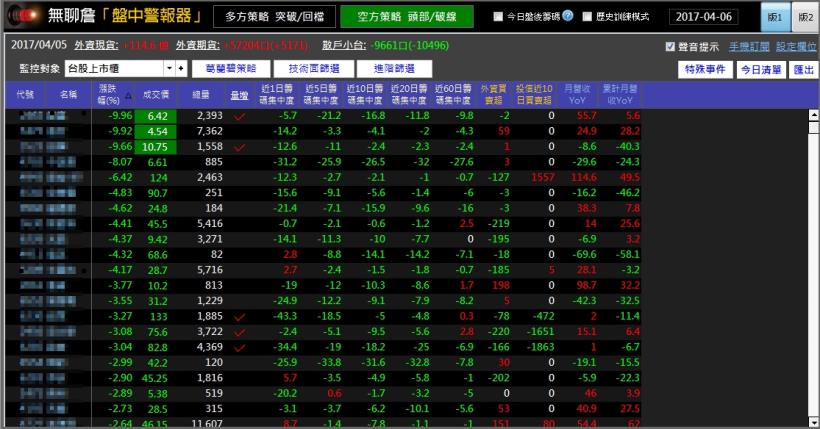Open the 手機訂閱 link
Image resolution: width=820 pixels, height=429 pixels.
749,47
